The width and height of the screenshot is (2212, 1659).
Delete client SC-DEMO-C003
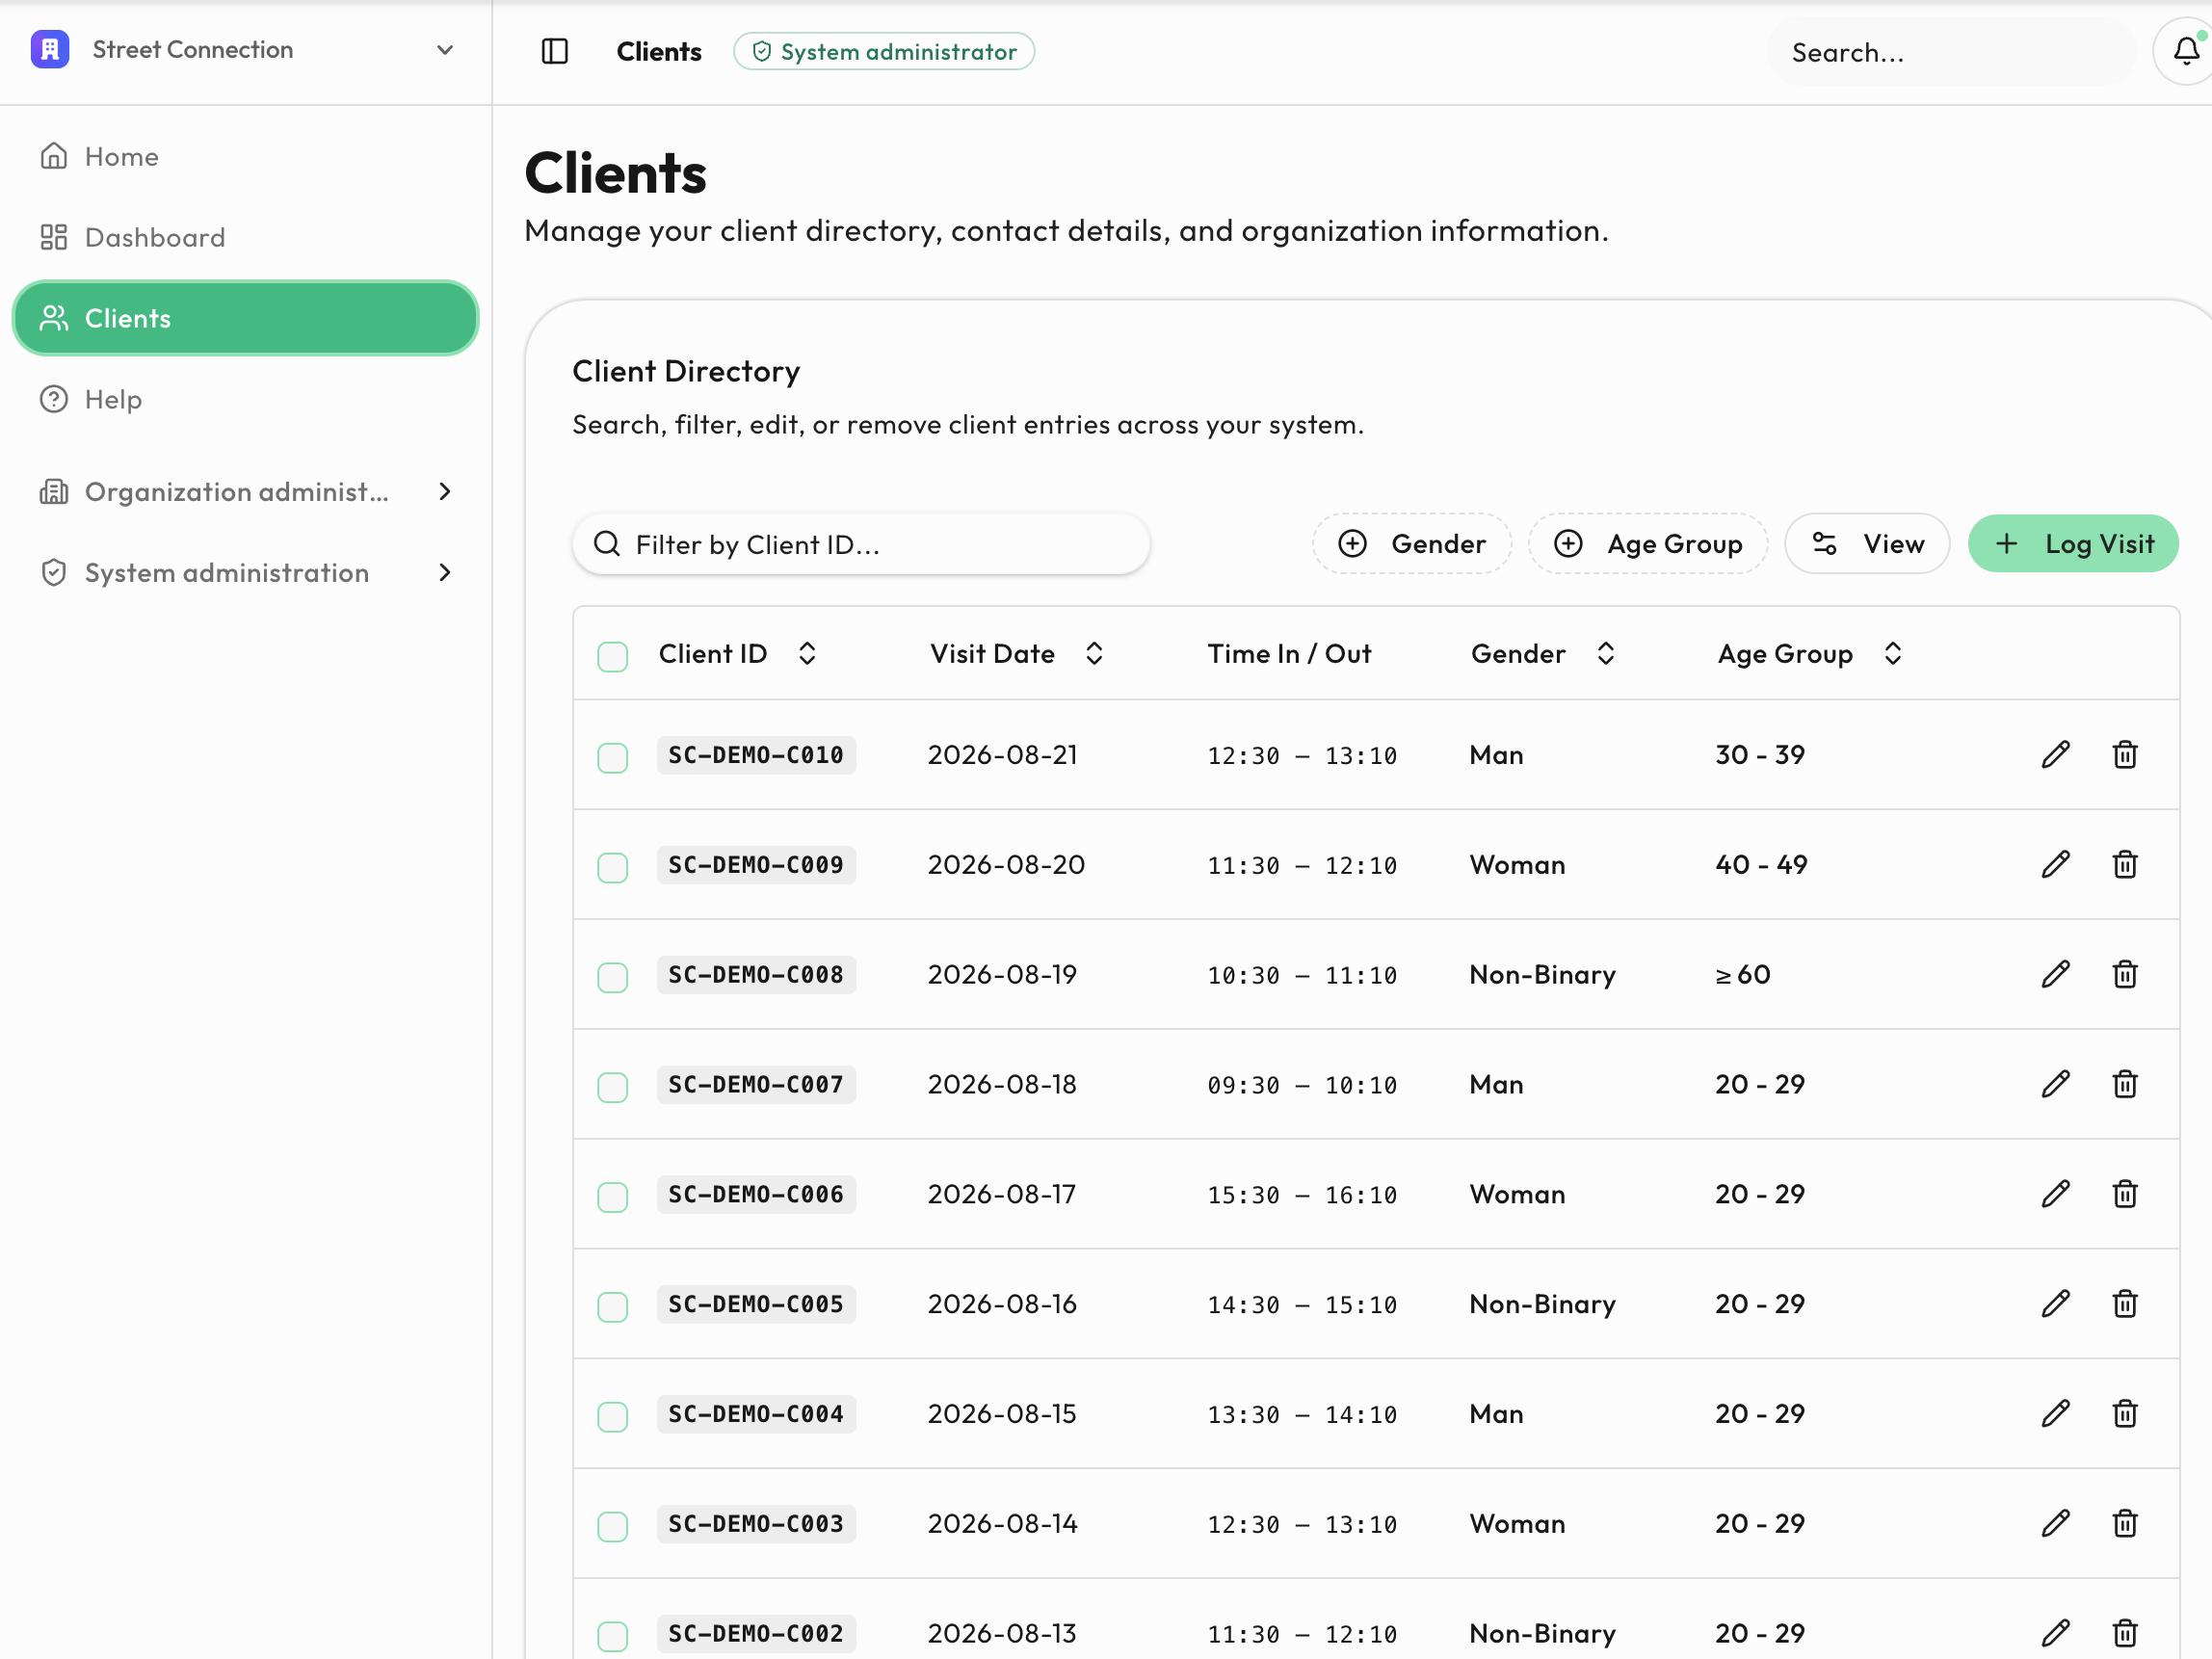pos(2125,1524)
